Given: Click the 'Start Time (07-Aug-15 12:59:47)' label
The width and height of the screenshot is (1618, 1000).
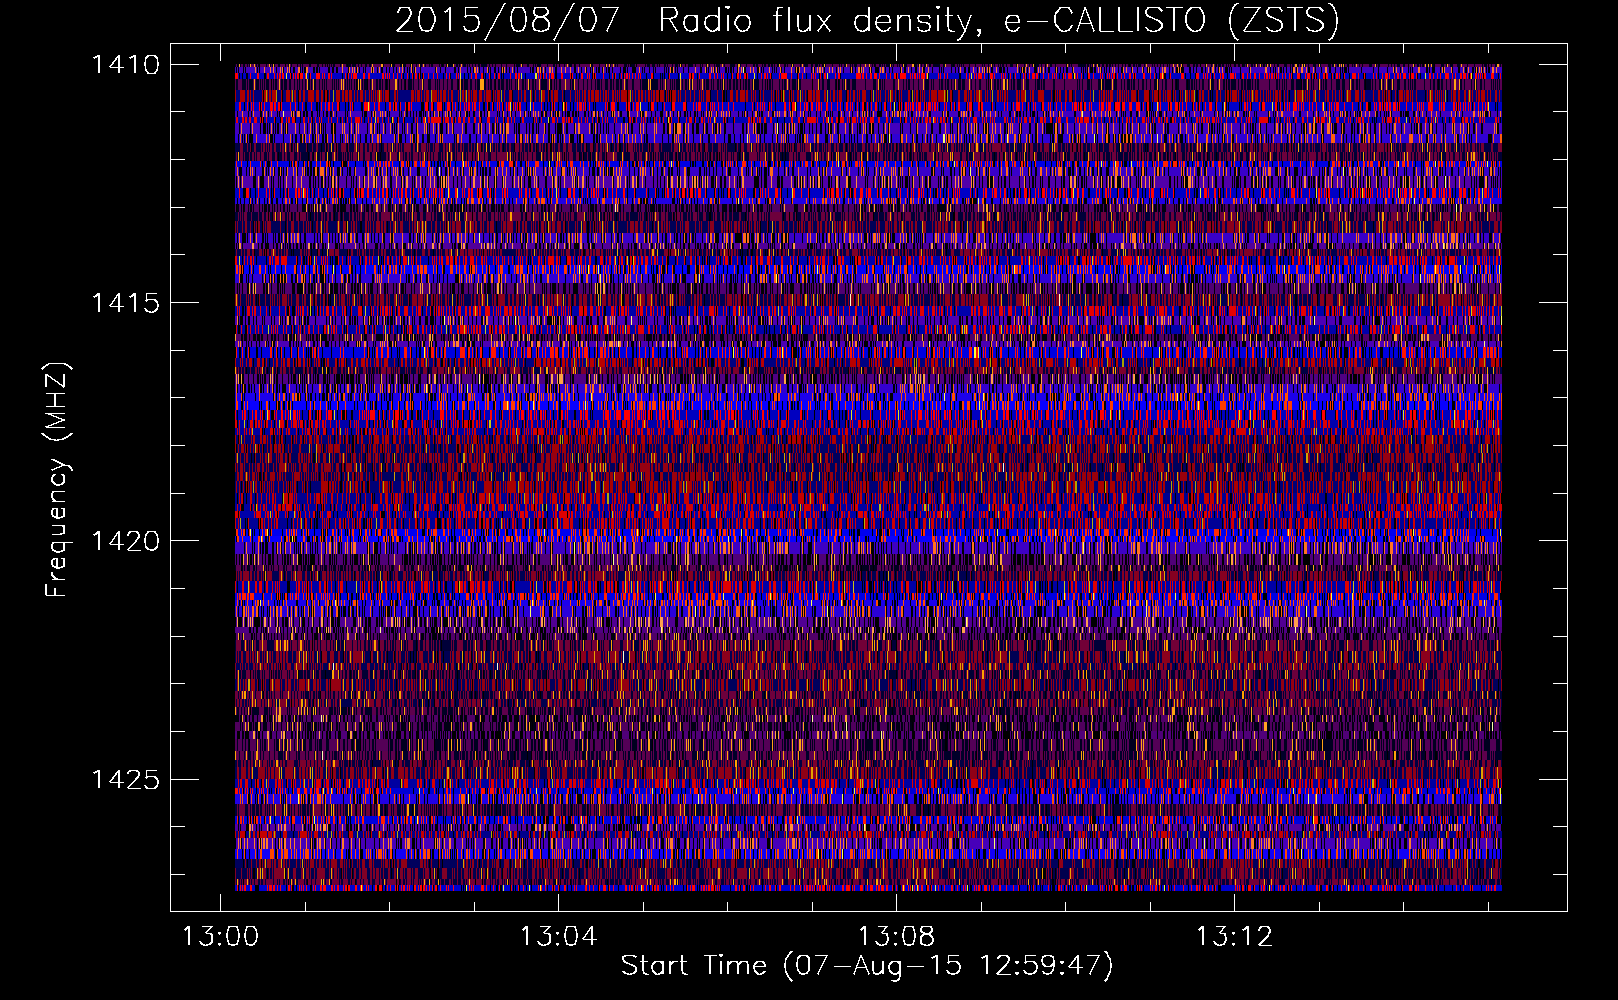Looking at the screenshot, I should pyautogui.click(x=867, y=966).
